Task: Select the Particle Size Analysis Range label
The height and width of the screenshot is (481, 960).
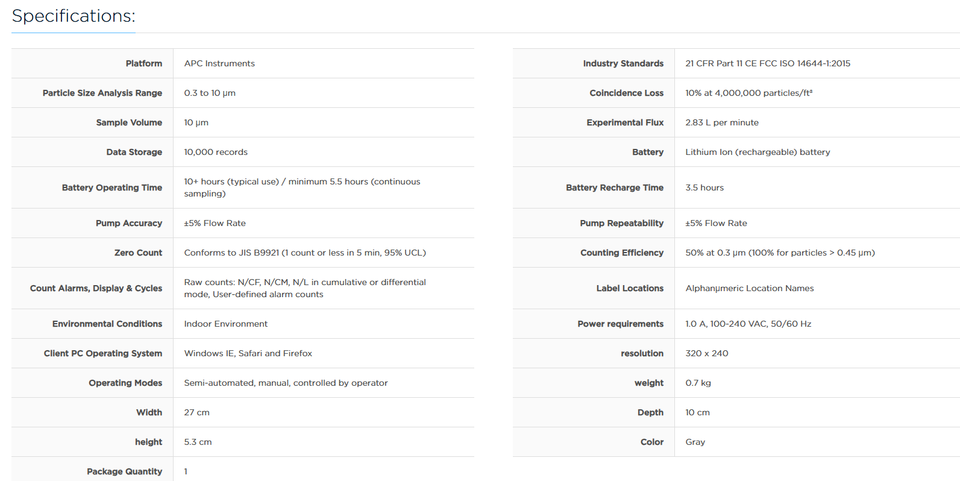Action: click(102, 93)
